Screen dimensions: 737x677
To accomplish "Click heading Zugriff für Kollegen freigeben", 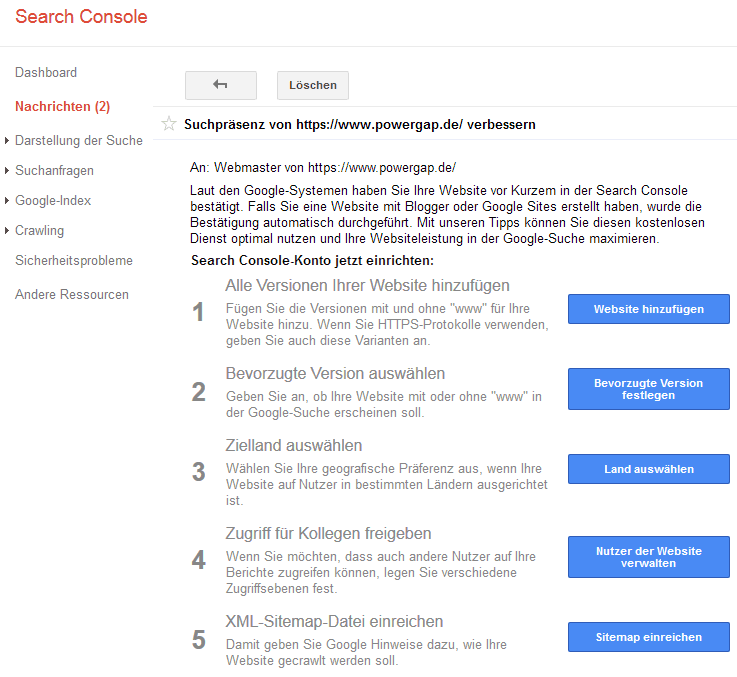I will (328, 533).
